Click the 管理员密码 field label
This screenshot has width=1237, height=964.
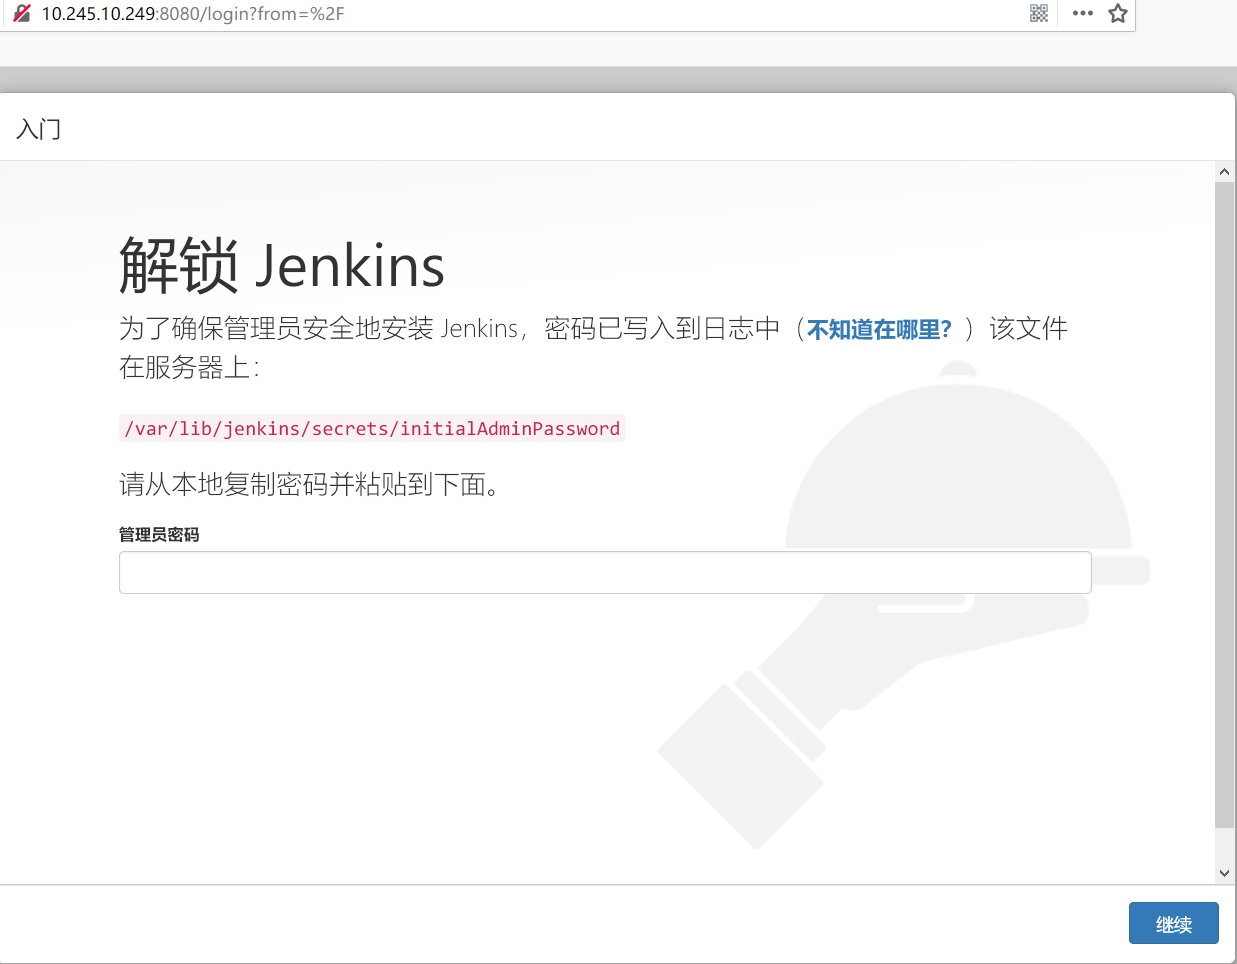[x=159, y=535]
